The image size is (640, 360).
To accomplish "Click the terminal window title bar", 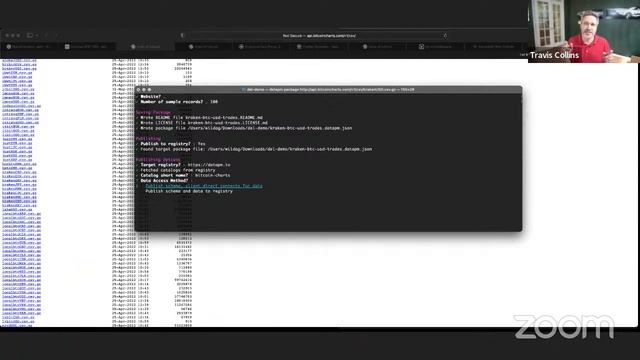I will 329,89.
